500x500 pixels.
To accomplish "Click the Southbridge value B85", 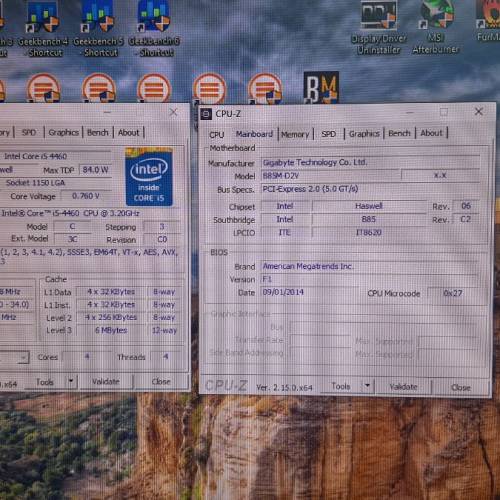I will point(369,219).
